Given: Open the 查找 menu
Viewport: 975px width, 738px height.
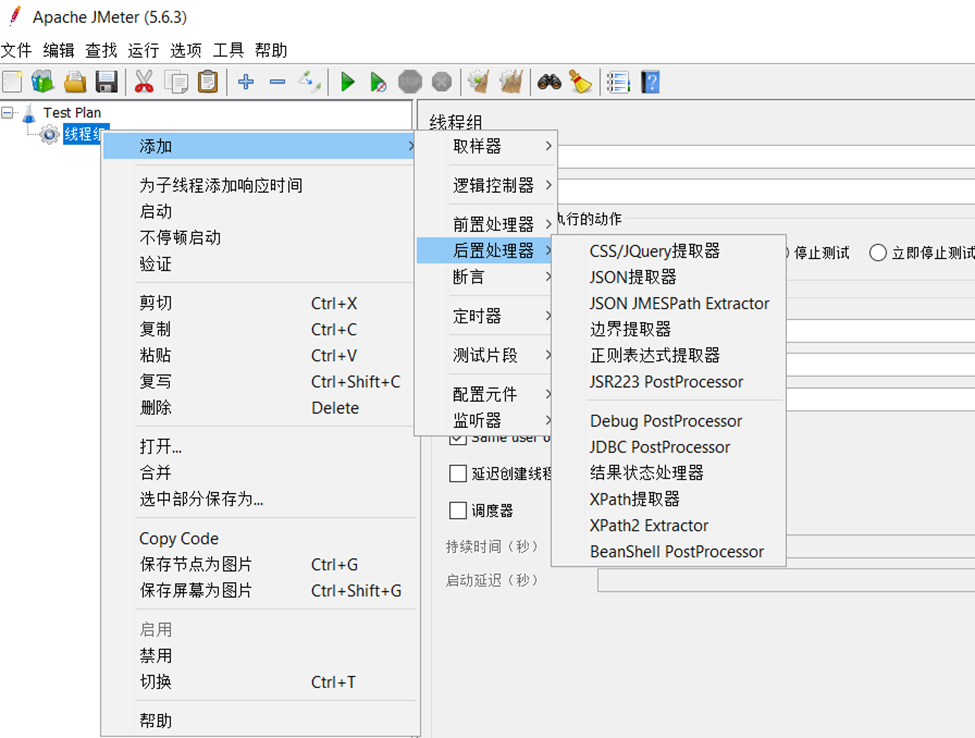Looking at the screenshot, I should (x=101, y=50).
